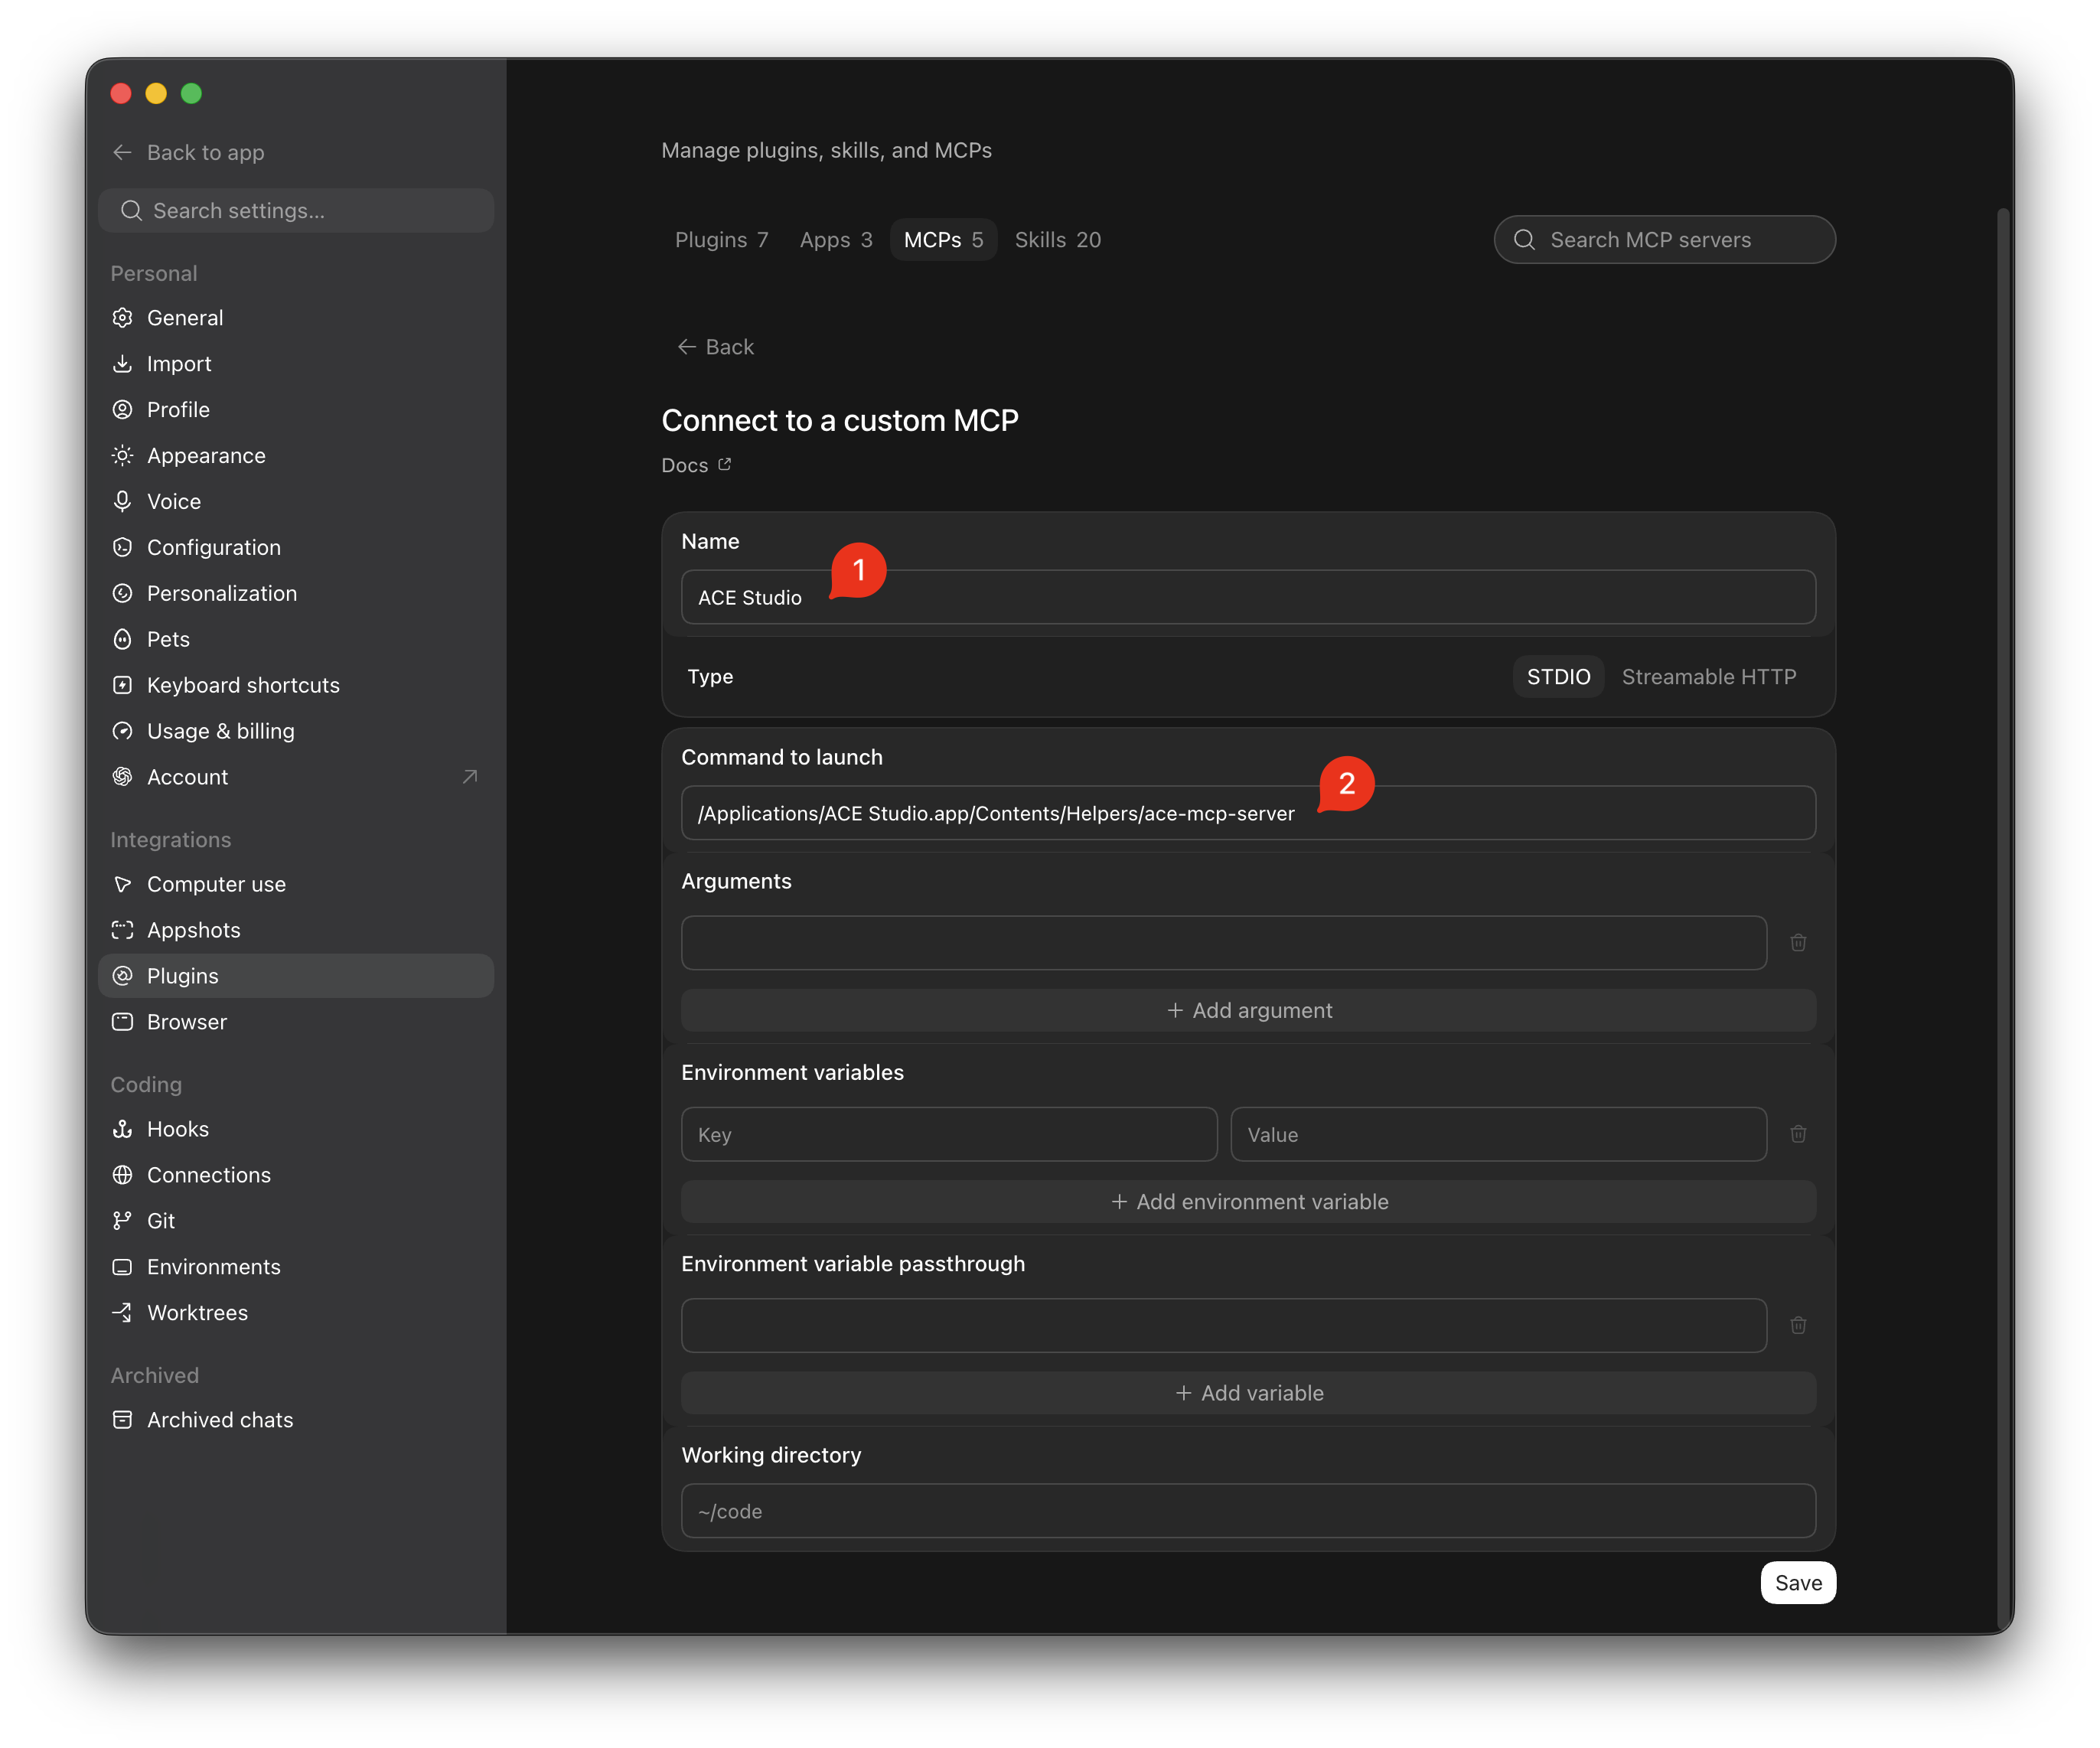2100x1748 pixels.
Task: Click Back above Connect to a custom MCP
Action: (x=716, y=347)
